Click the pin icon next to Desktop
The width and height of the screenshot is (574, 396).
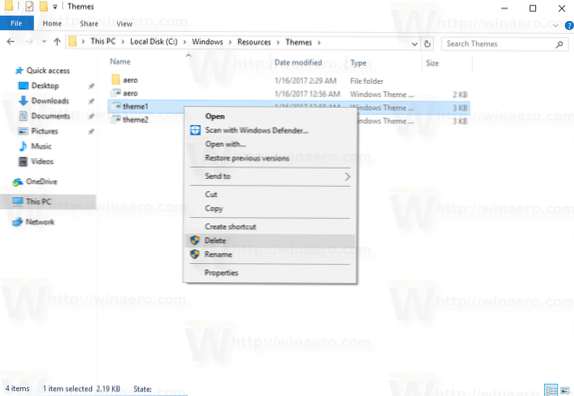(91, 86)
